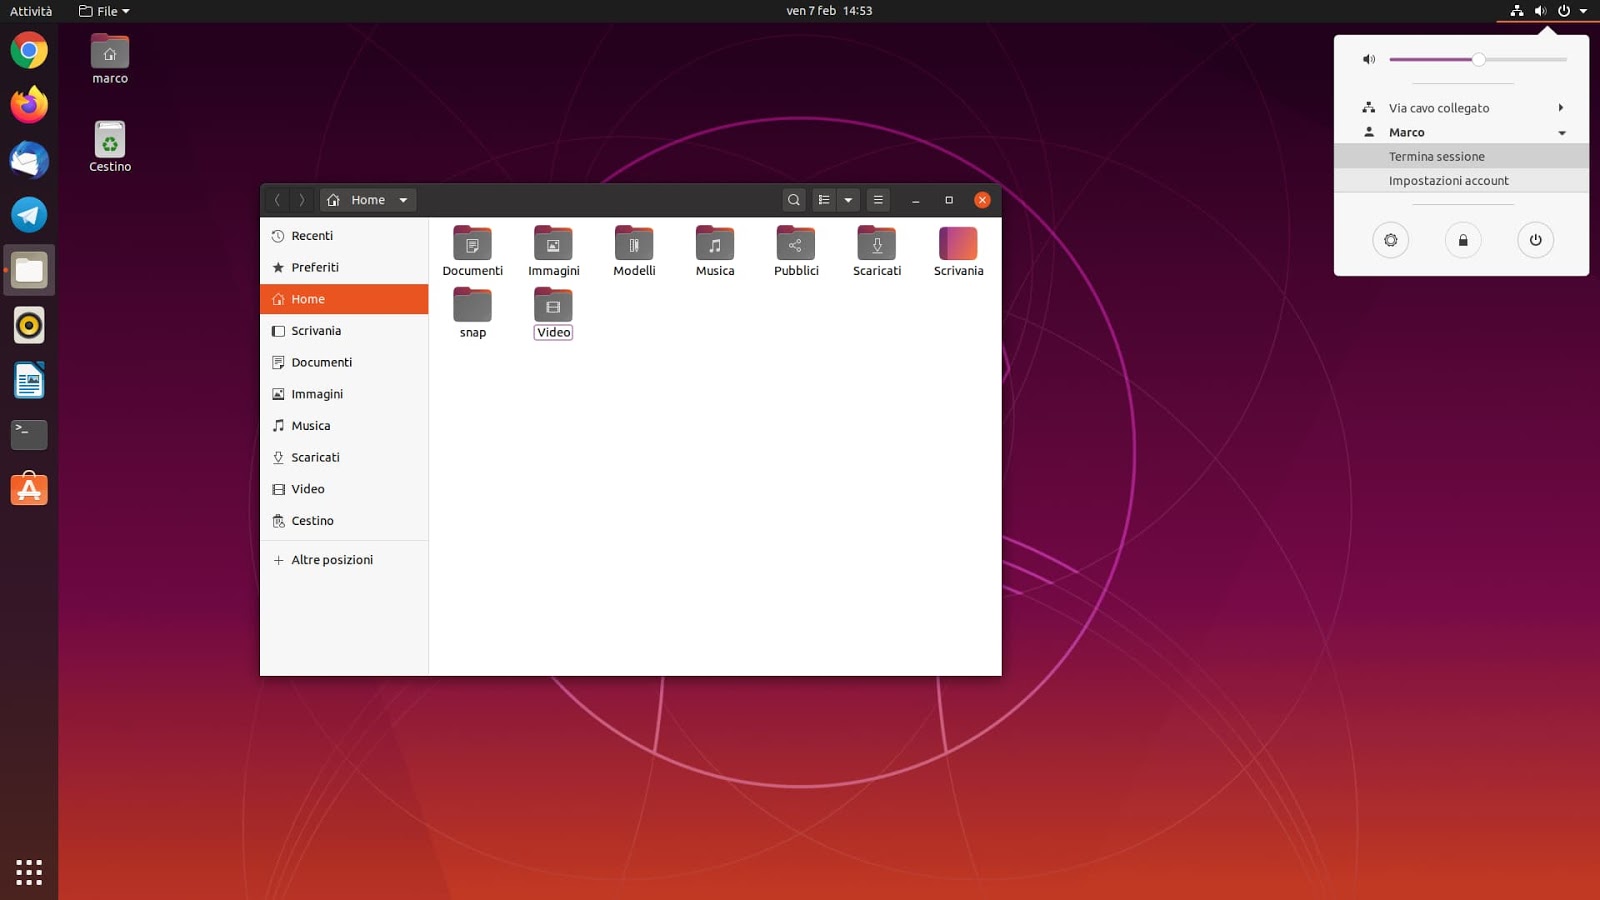The image size is (1600, 900).
Task: Click the volume icon in top bar
Action: (x=1540, y=11)
